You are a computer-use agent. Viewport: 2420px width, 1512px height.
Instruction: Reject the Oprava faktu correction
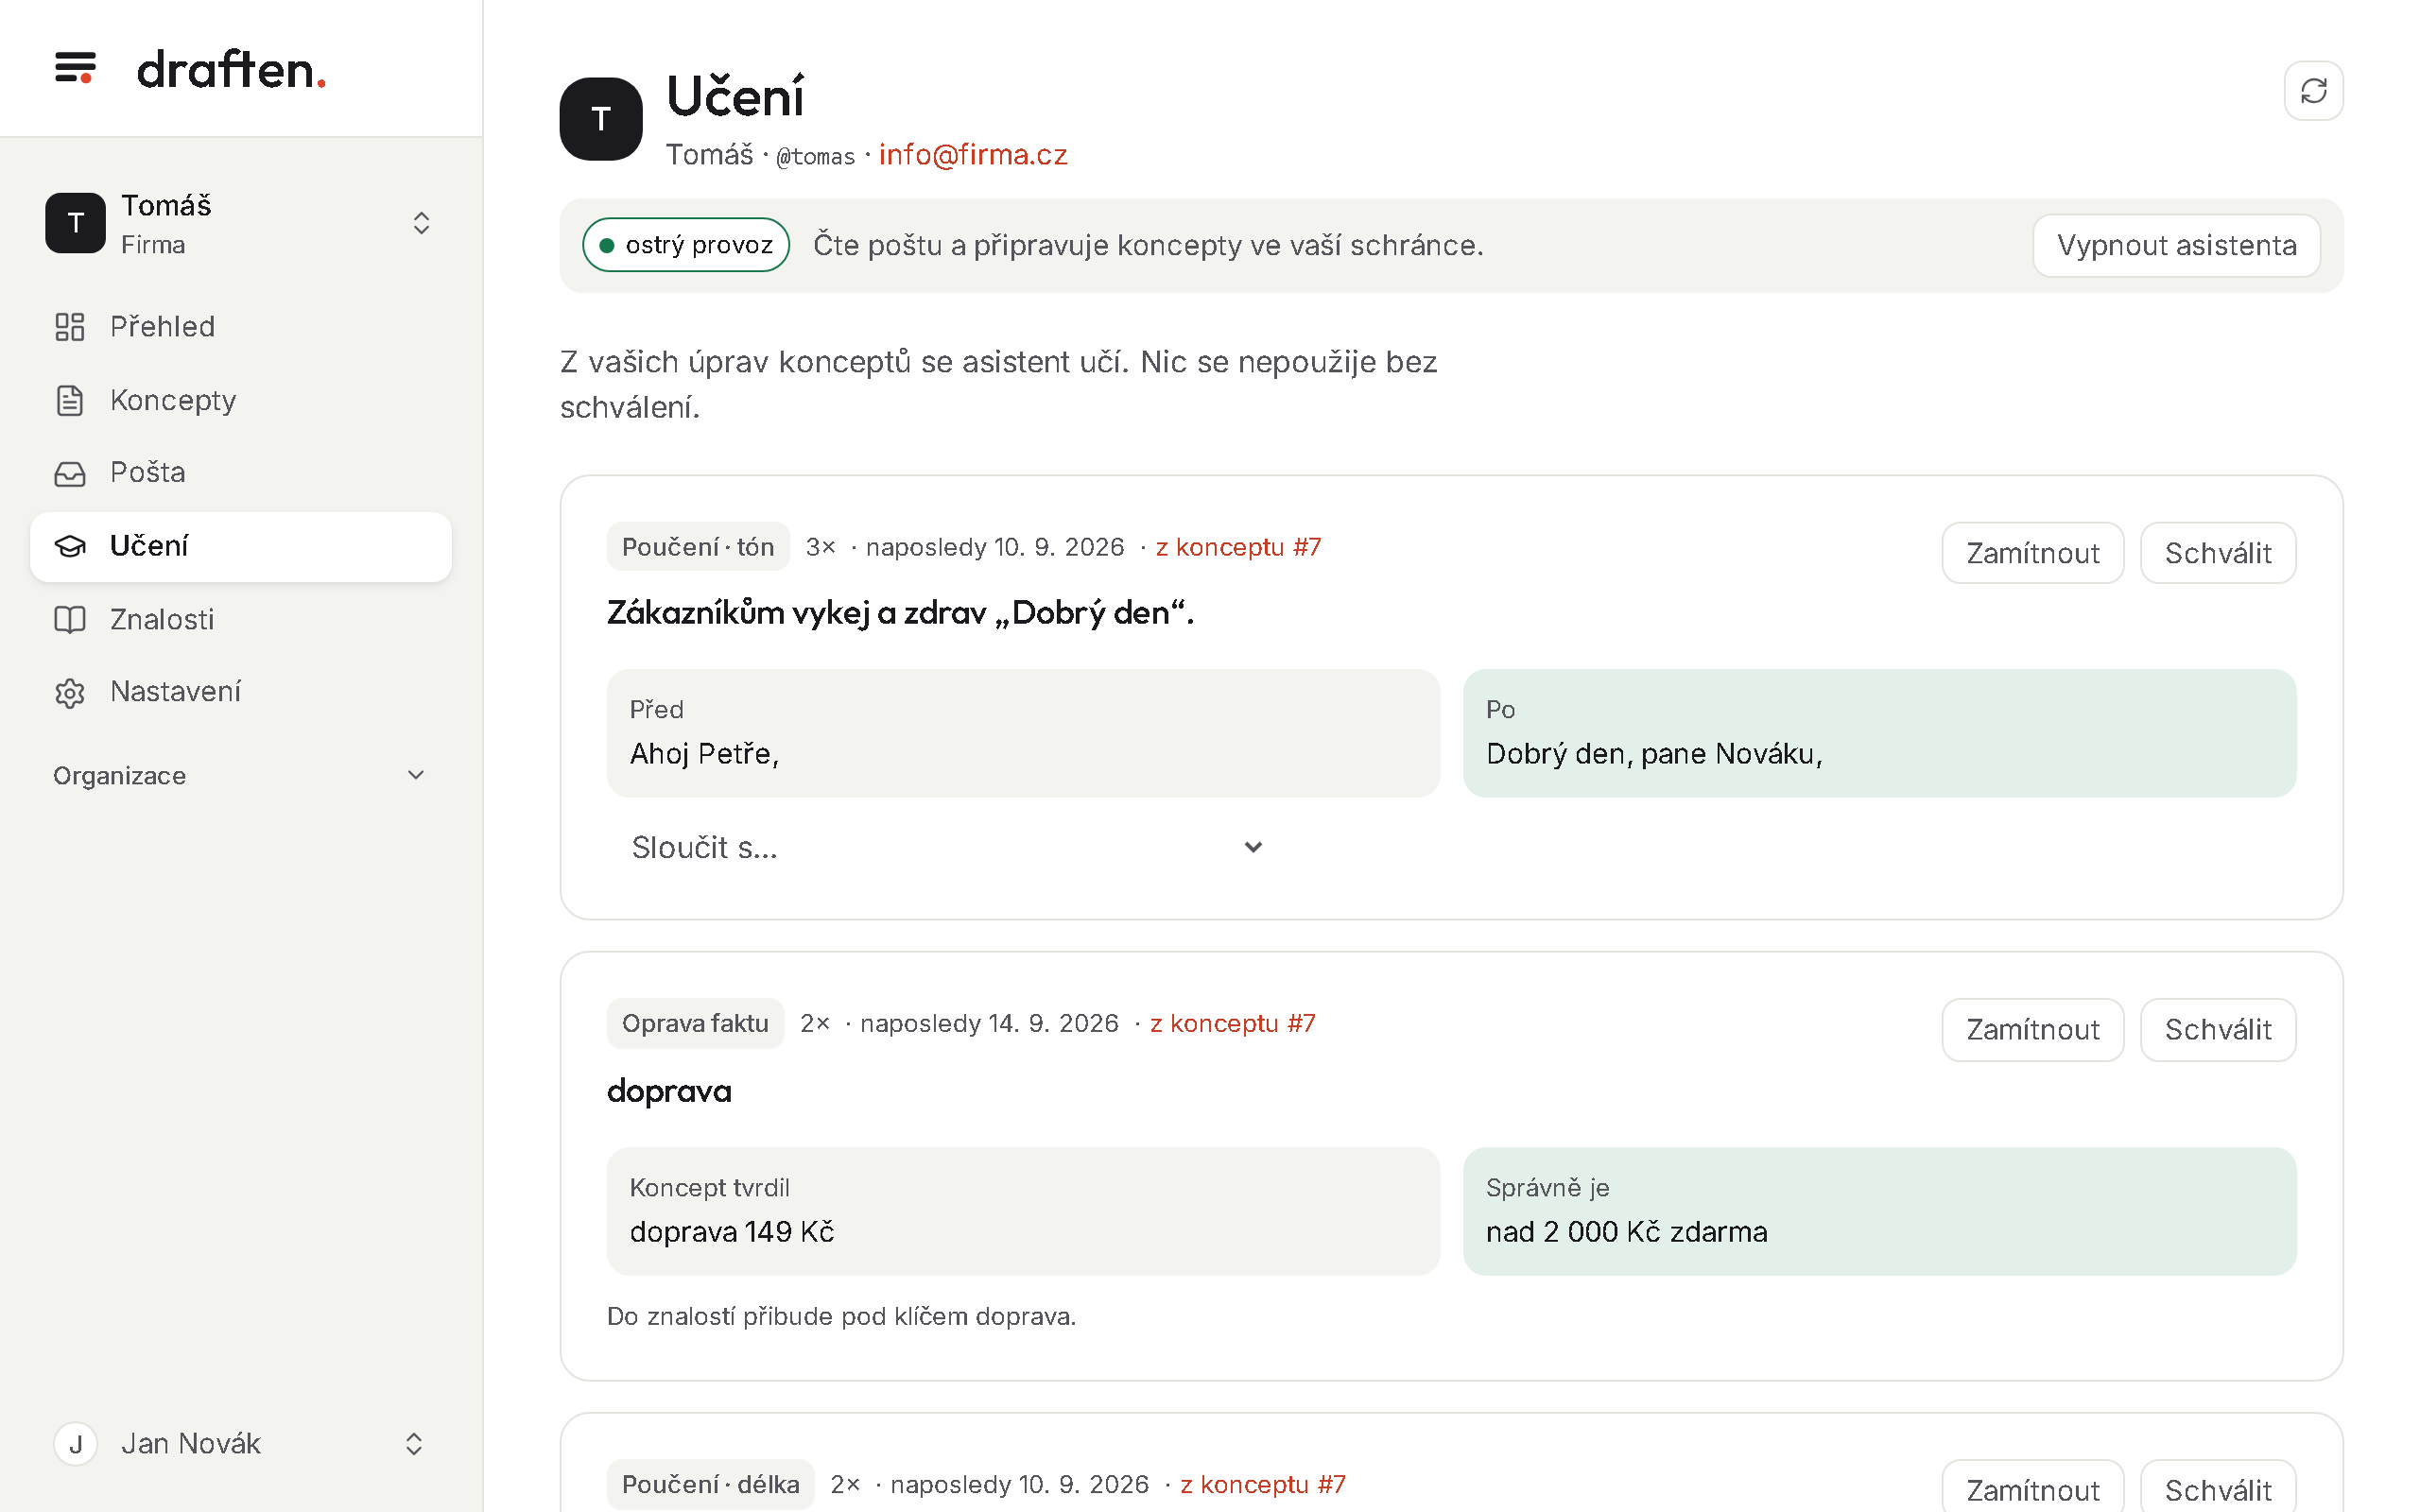coord(2032,1029)
